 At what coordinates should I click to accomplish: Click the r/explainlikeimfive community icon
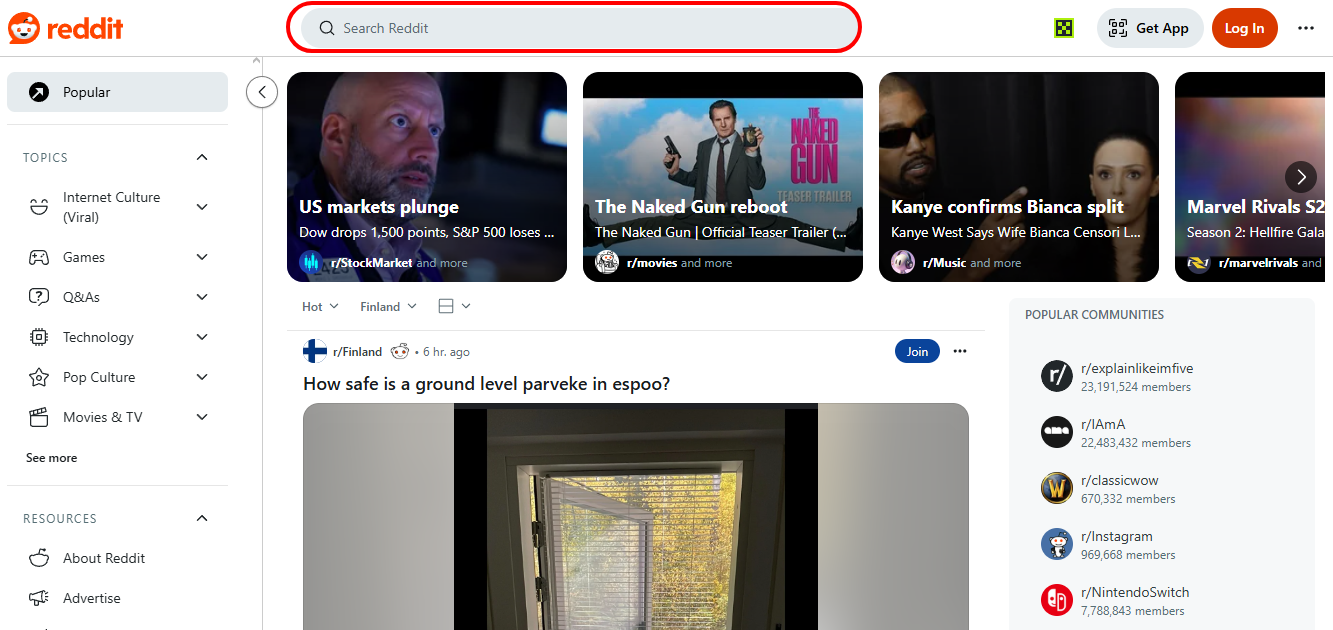pyautogui.click(x=1057, y=376)
